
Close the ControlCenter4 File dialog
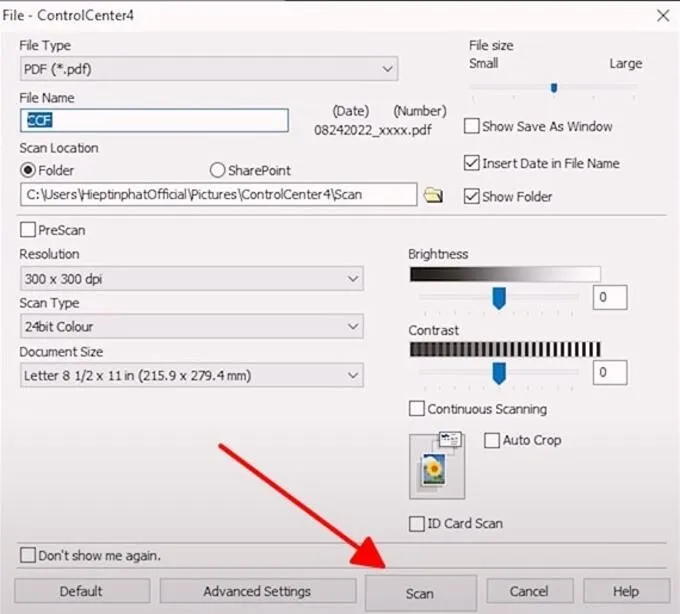pos(663,16)
